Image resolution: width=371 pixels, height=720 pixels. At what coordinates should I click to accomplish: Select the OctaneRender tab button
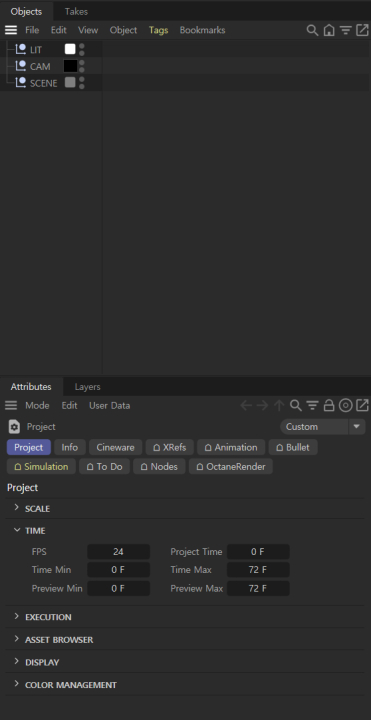[230, 467]
